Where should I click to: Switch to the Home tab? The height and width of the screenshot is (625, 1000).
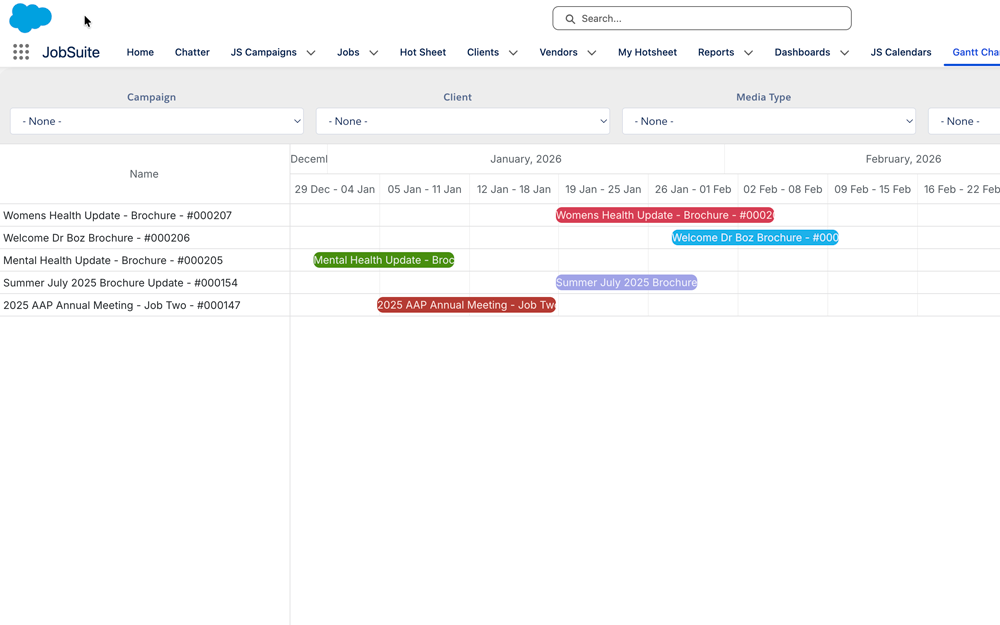coord(140,52)
